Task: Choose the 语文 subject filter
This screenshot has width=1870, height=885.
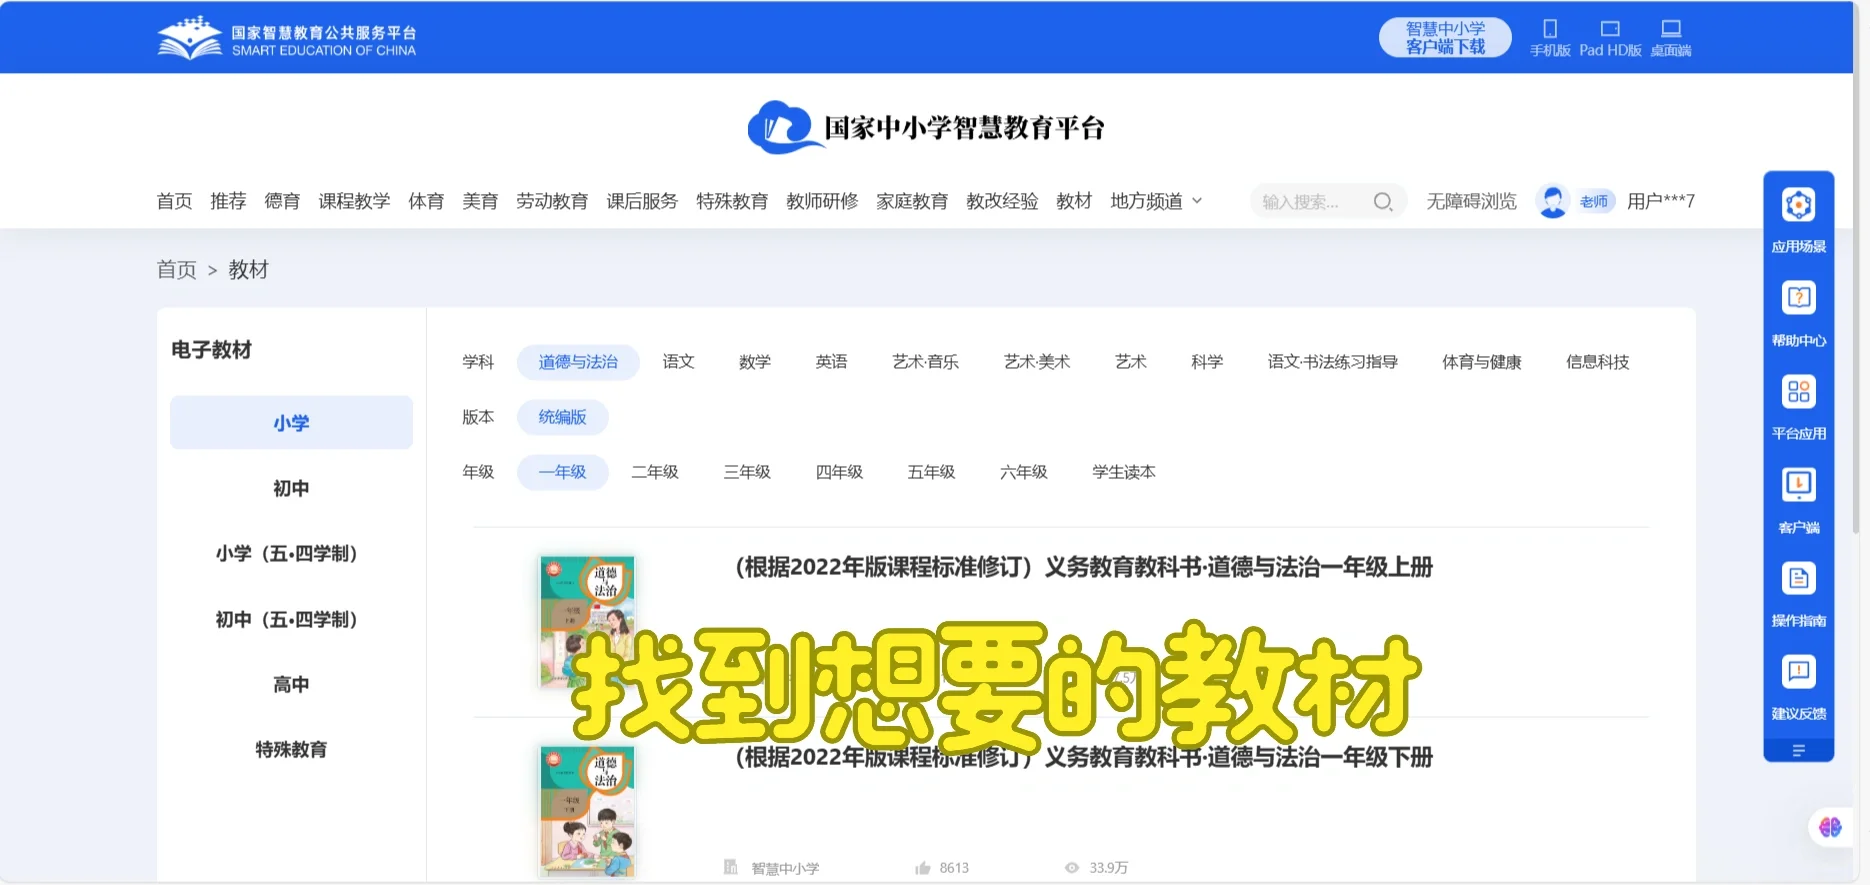Action: pyautogui.click(x=678, y=362)
